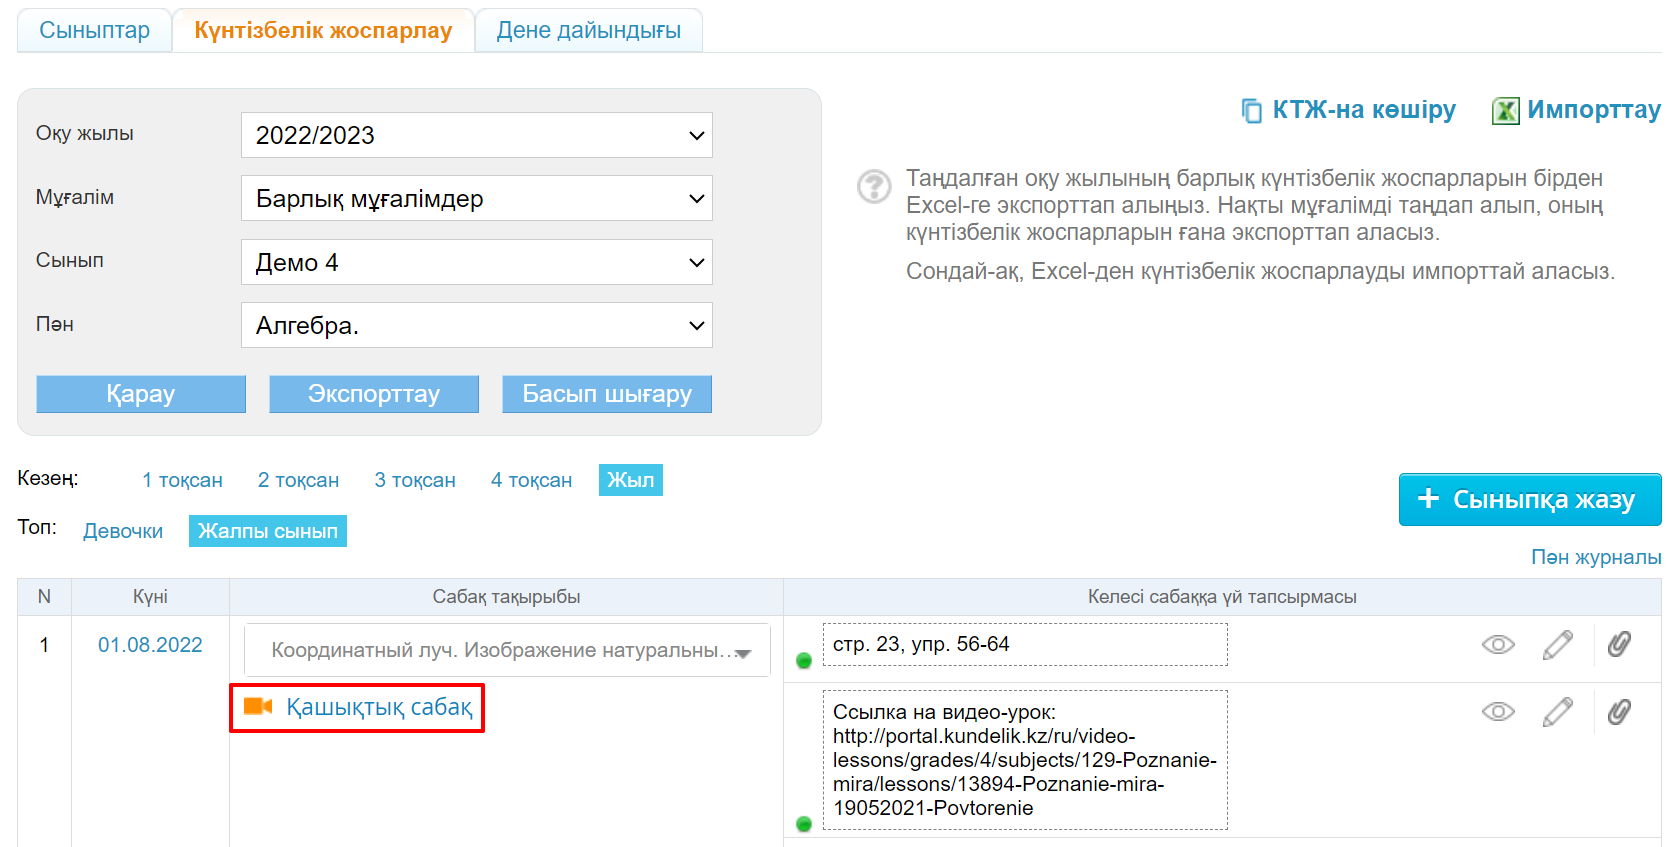
Task: Click the help question mark icon
Action: coord(874,186)
